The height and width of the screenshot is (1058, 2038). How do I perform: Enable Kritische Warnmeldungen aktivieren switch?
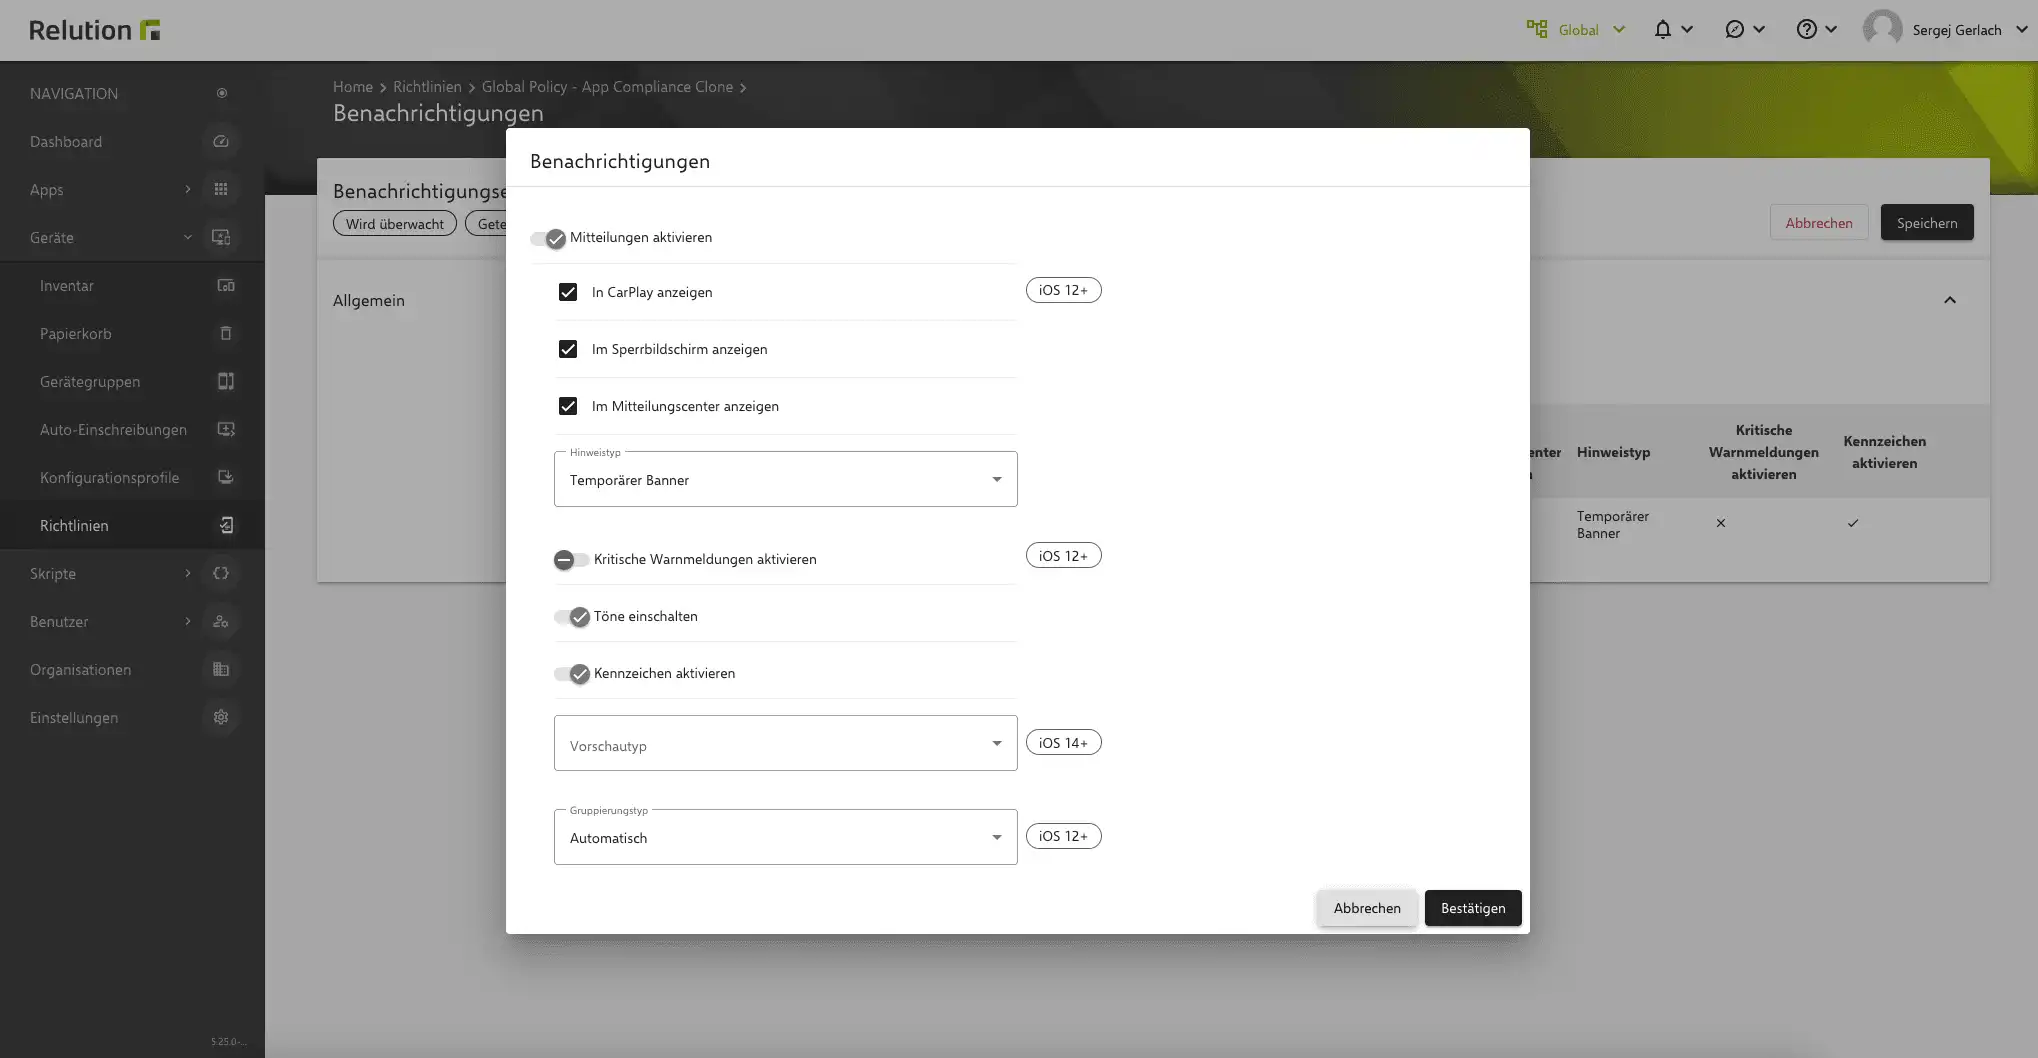(x=572, y=560)
